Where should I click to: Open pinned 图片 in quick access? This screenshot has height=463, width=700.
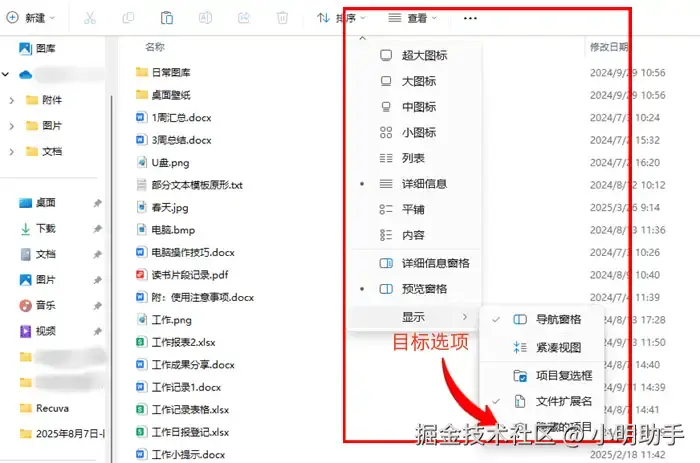pyautogui.click(x=38, y=280)
